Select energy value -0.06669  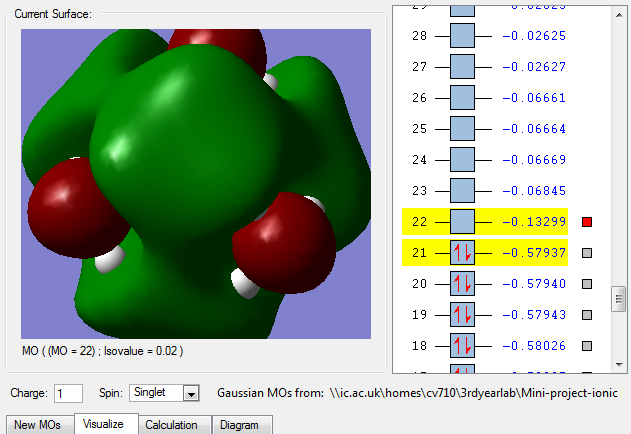tap(534, 160)
